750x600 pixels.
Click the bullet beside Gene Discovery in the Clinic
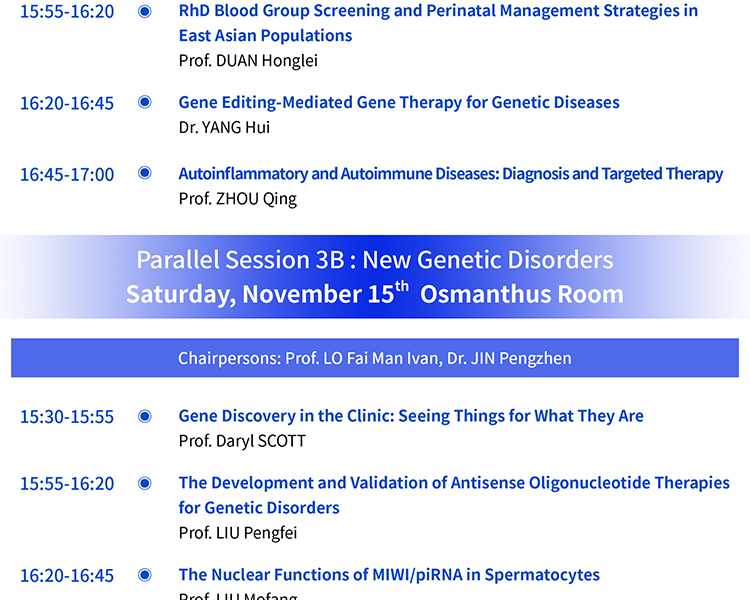(x=144, y=416)
